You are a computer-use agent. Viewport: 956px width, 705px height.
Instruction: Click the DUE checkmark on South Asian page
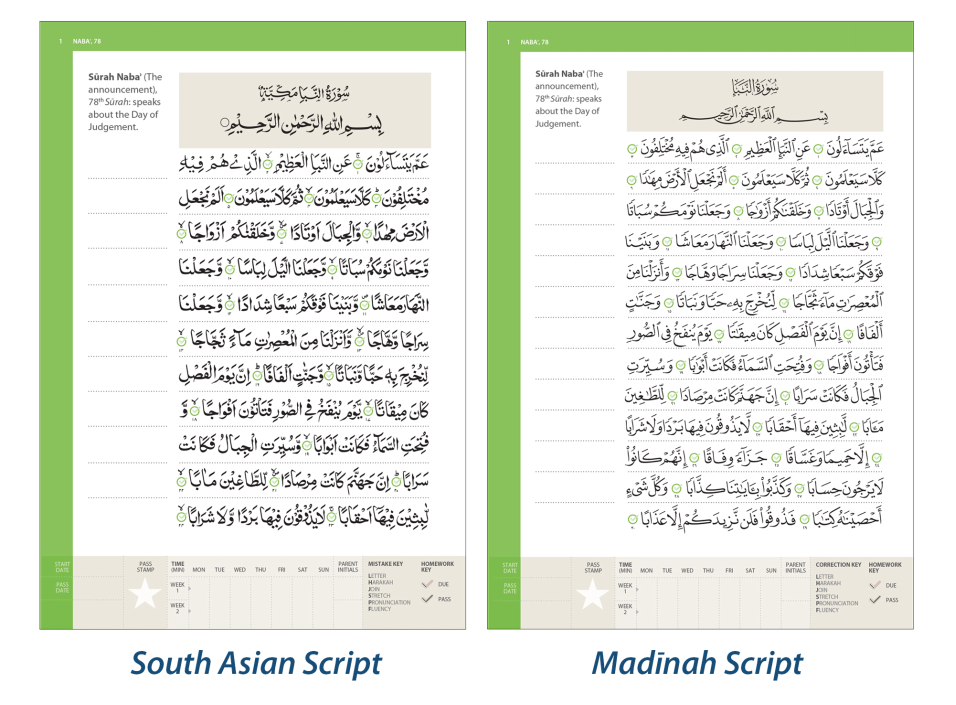tap(427, 584)
